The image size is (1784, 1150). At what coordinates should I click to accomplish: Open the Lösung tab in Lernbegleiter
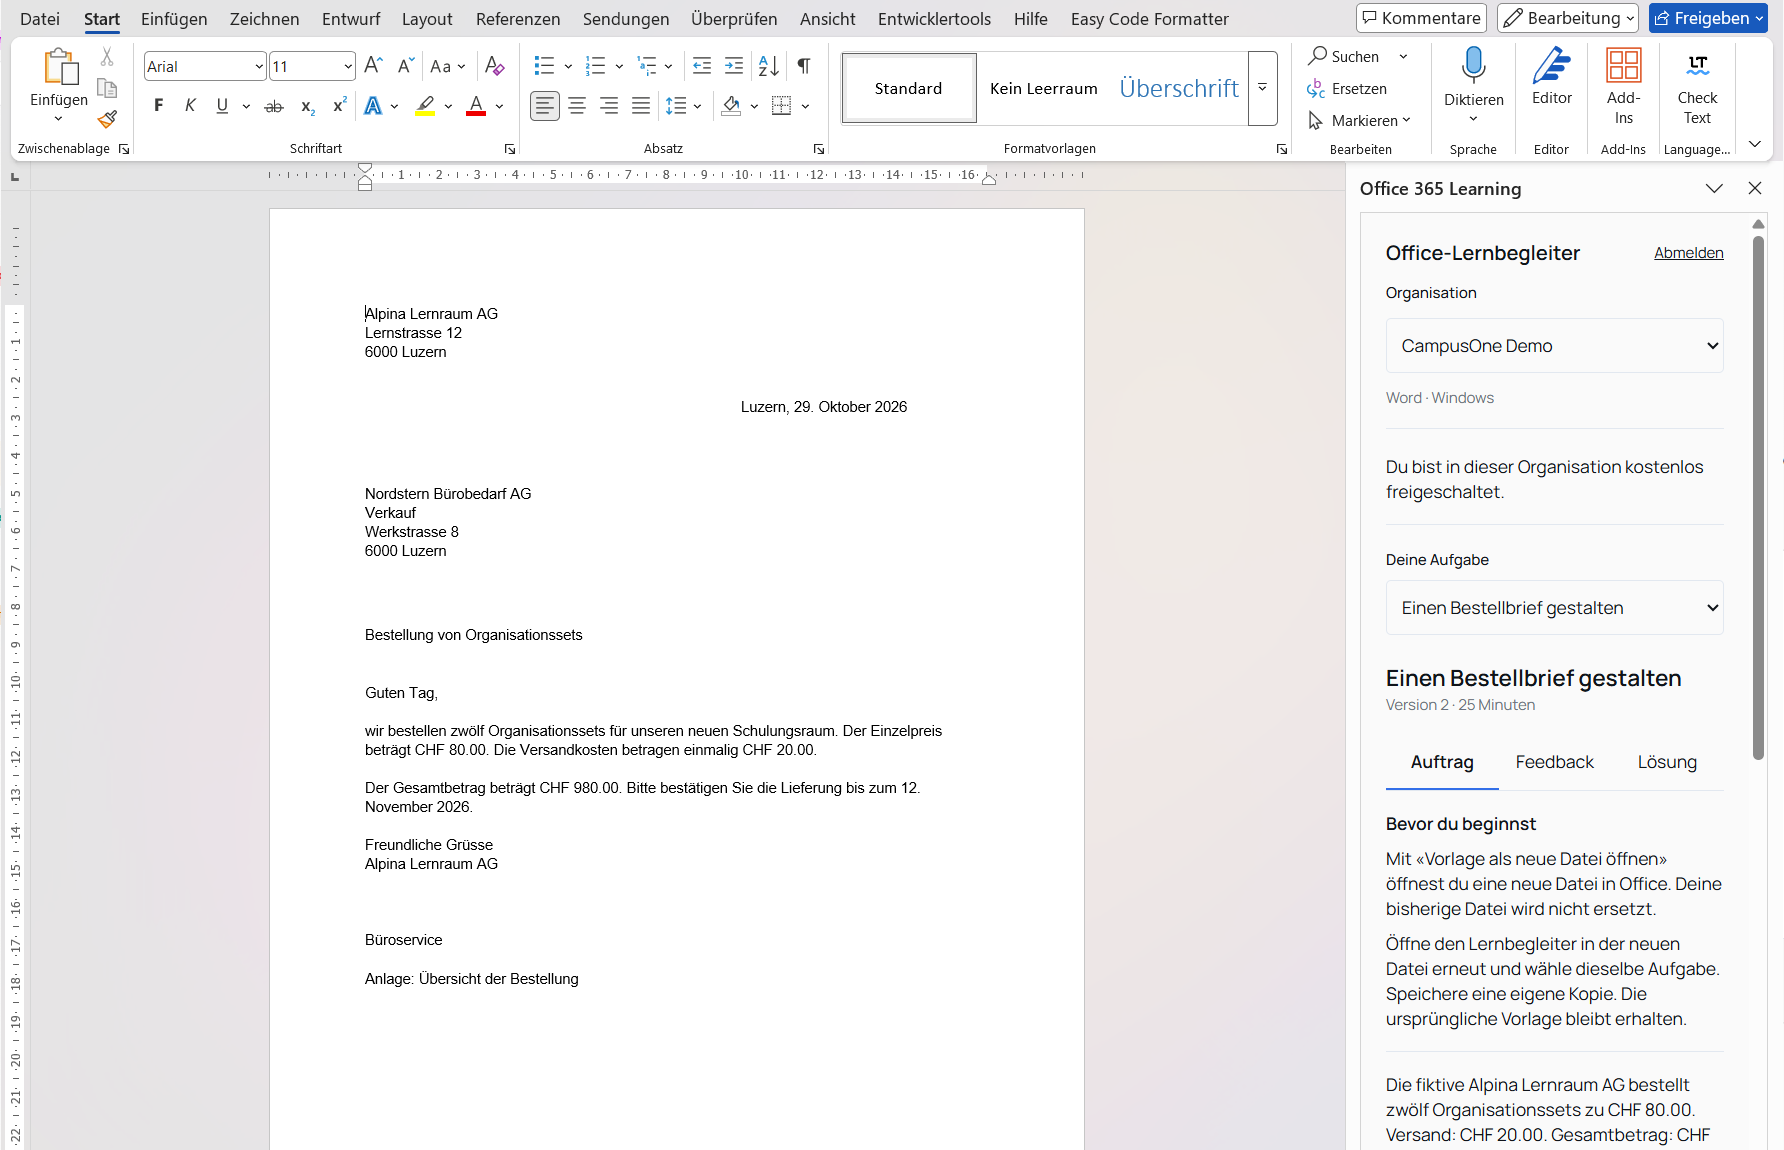[1667, 762]
